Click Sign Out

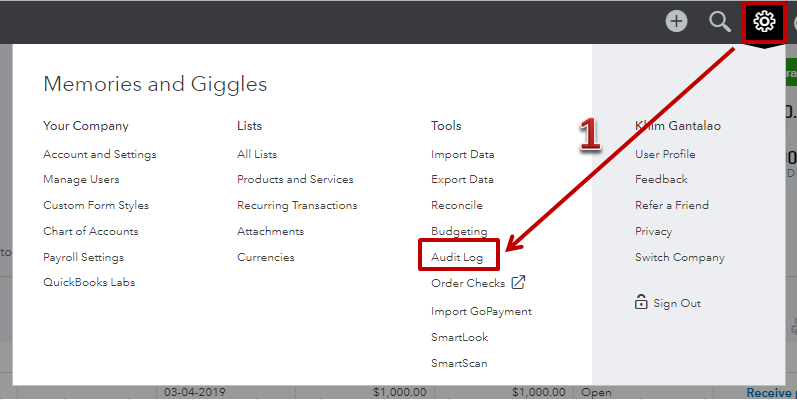tap(677, 303)
